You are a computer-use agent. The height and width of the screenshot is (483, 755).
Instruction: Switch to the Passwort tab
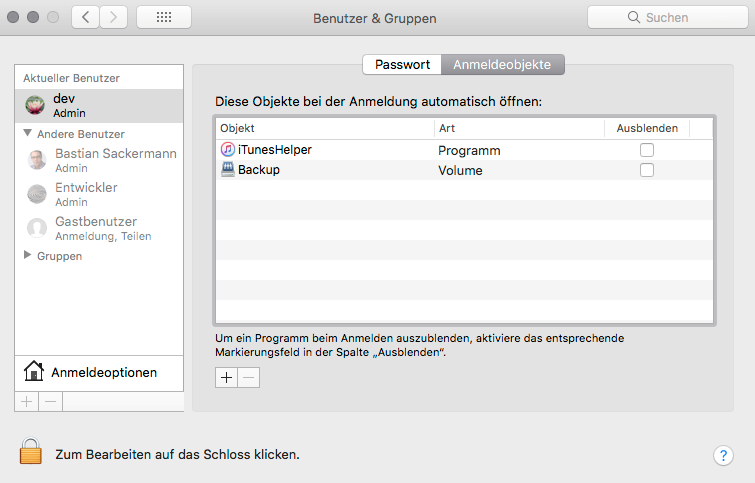402,64
